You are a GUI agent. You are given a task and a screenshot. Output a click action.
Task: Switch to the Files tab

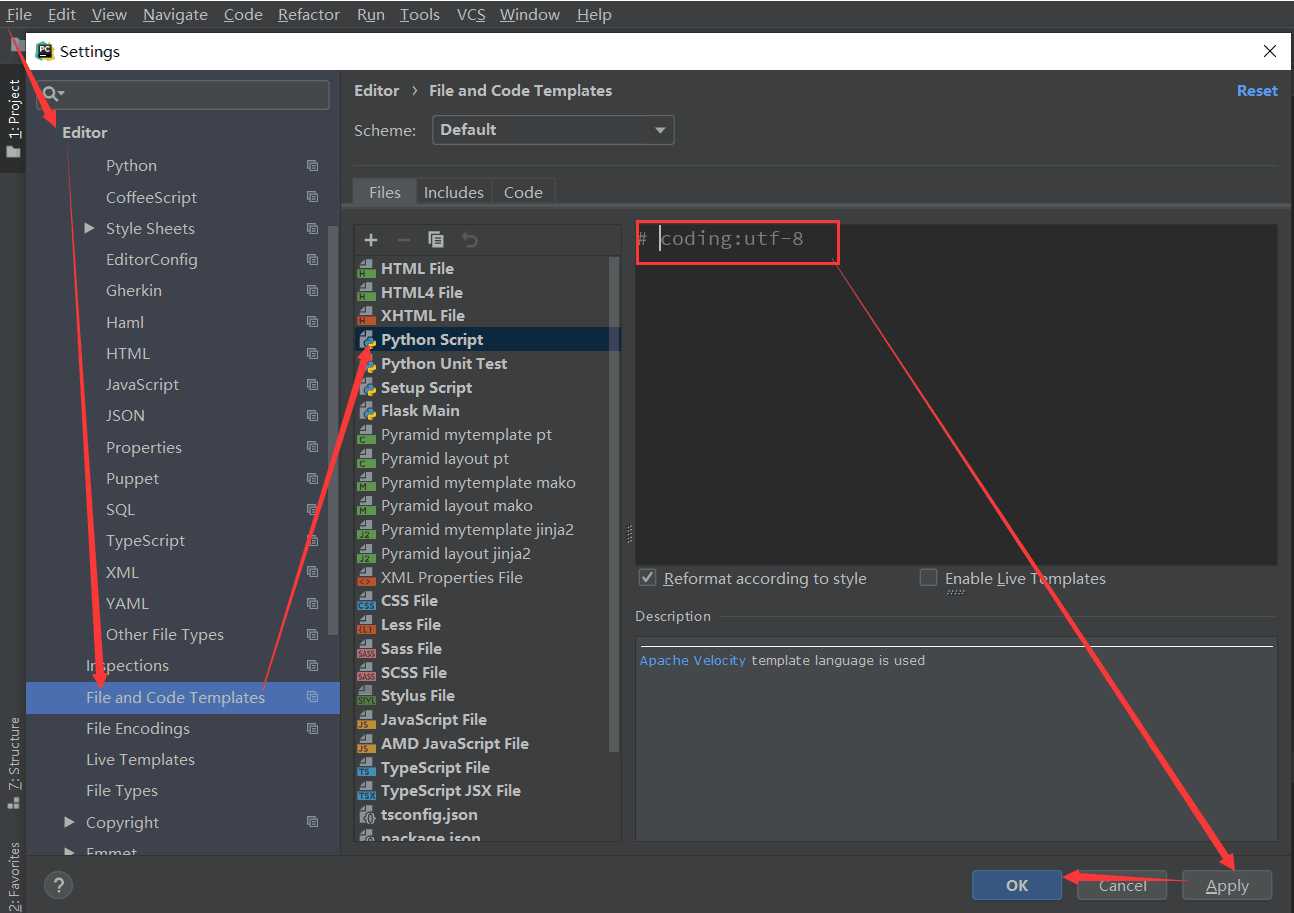[385, 192]
